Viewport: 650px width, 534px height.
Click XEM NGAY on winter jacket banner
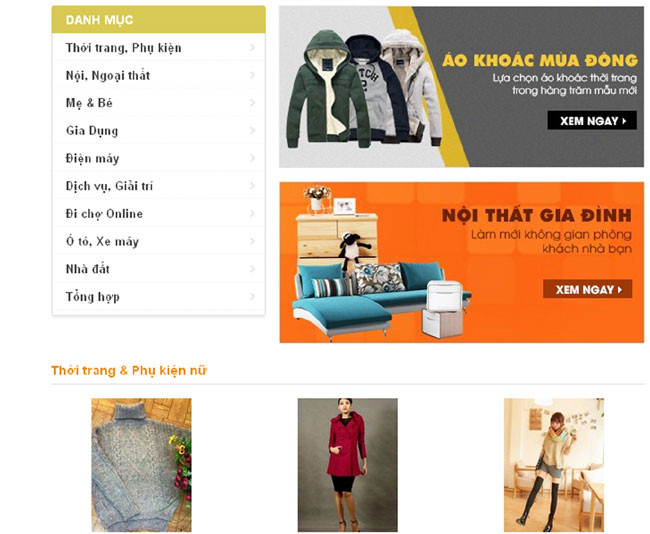click(x=592, y=121)
